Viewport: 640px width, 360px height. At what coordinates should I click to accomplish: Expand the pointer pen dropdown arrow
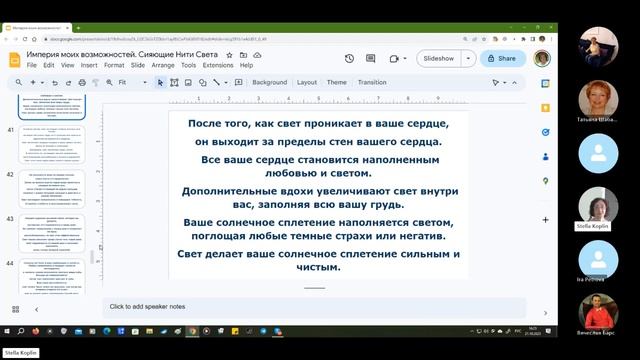pos(505,82)
